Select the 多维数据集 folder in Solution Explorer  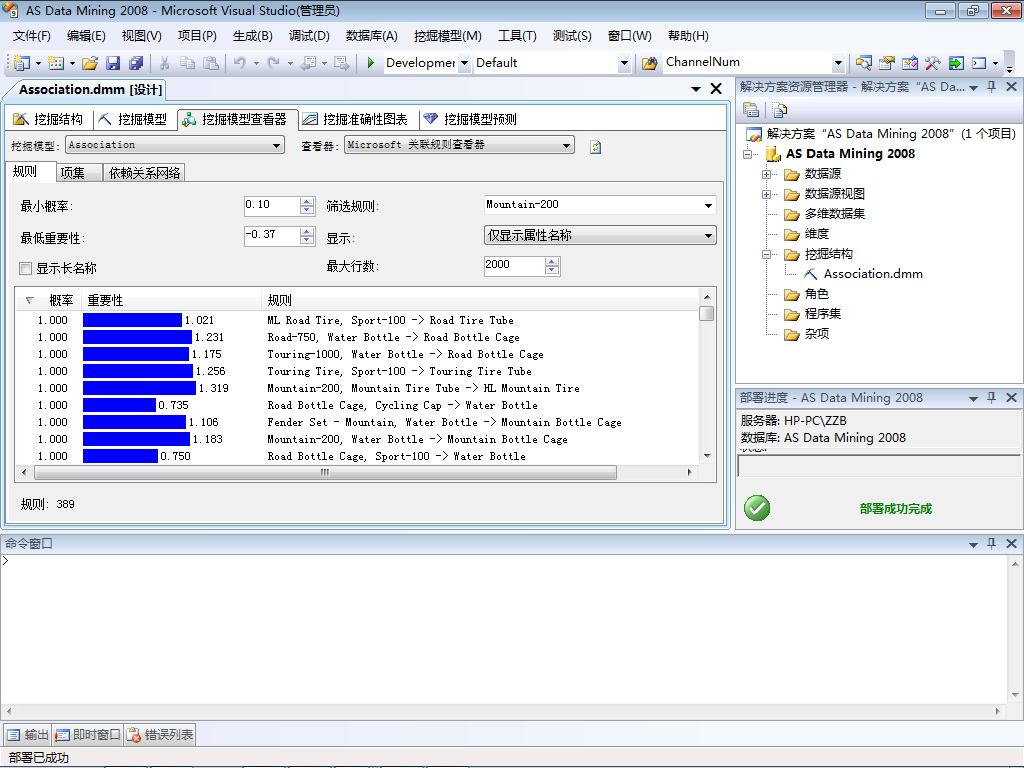[834, 214]
